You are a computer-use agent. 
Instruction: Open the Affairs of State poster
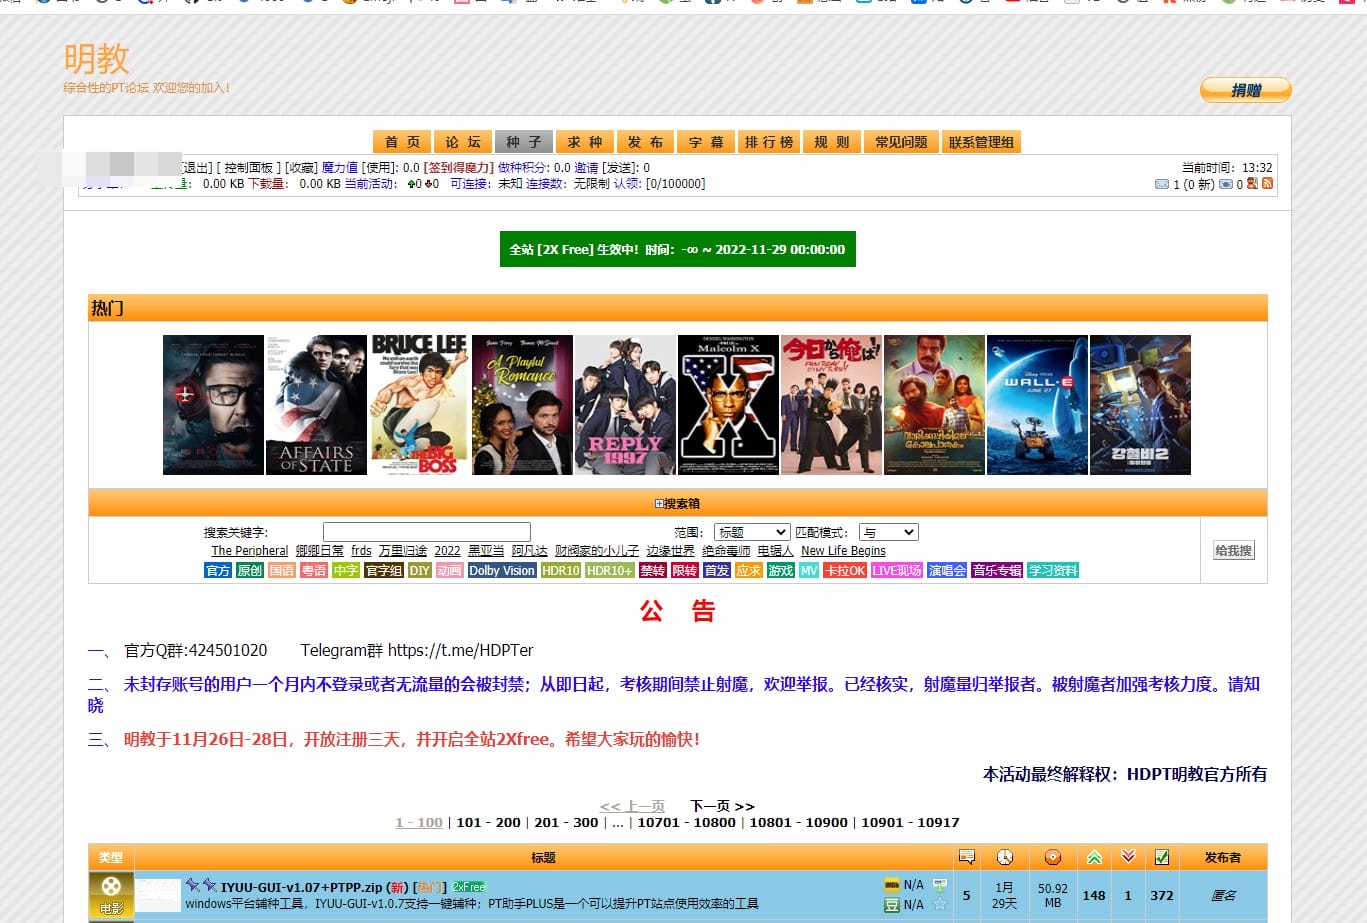(316, 405)
